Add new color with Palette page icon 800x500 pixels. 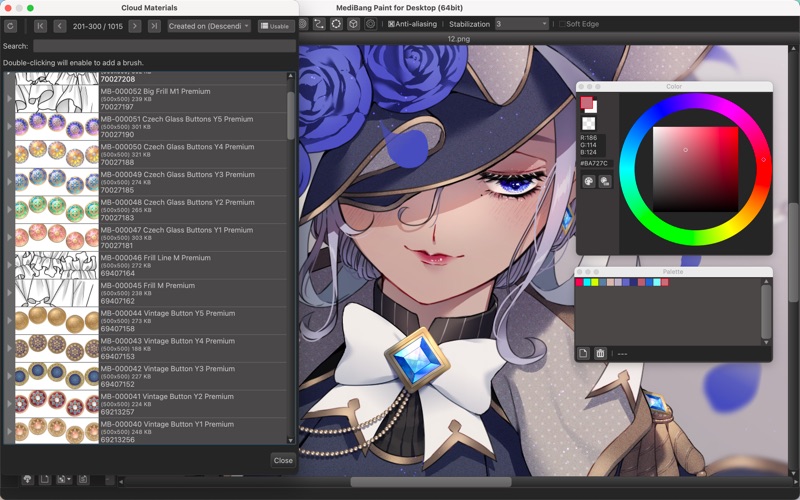click(583, 353)
